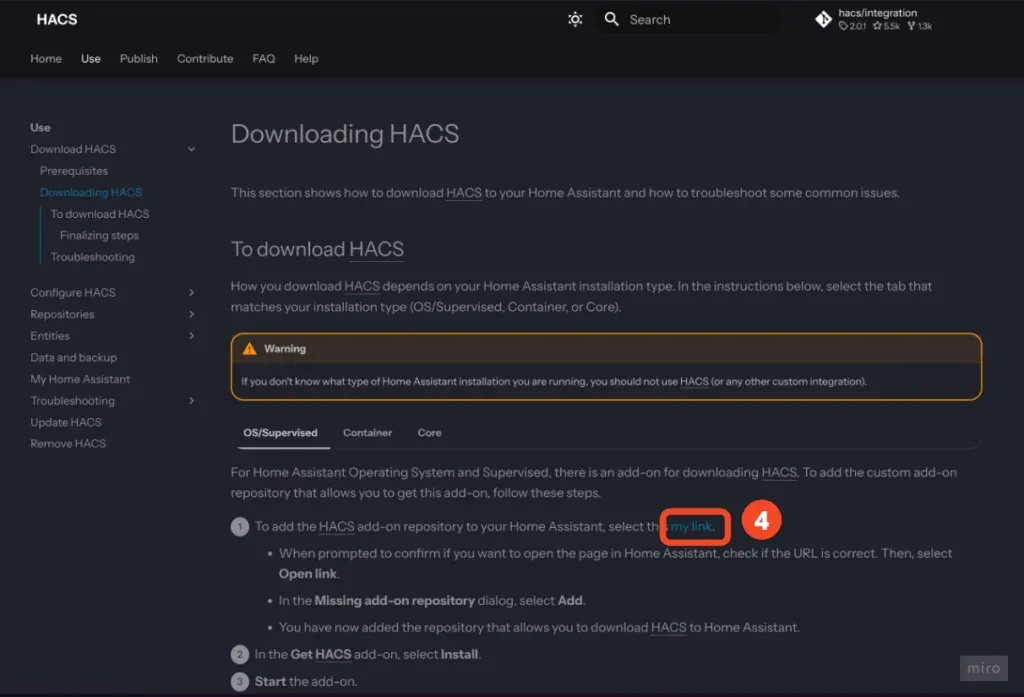Click the HACS logo in the top bar
The height and width of the screenshot is (697, 1024).
pyautogui.click(x=56, y=19)
